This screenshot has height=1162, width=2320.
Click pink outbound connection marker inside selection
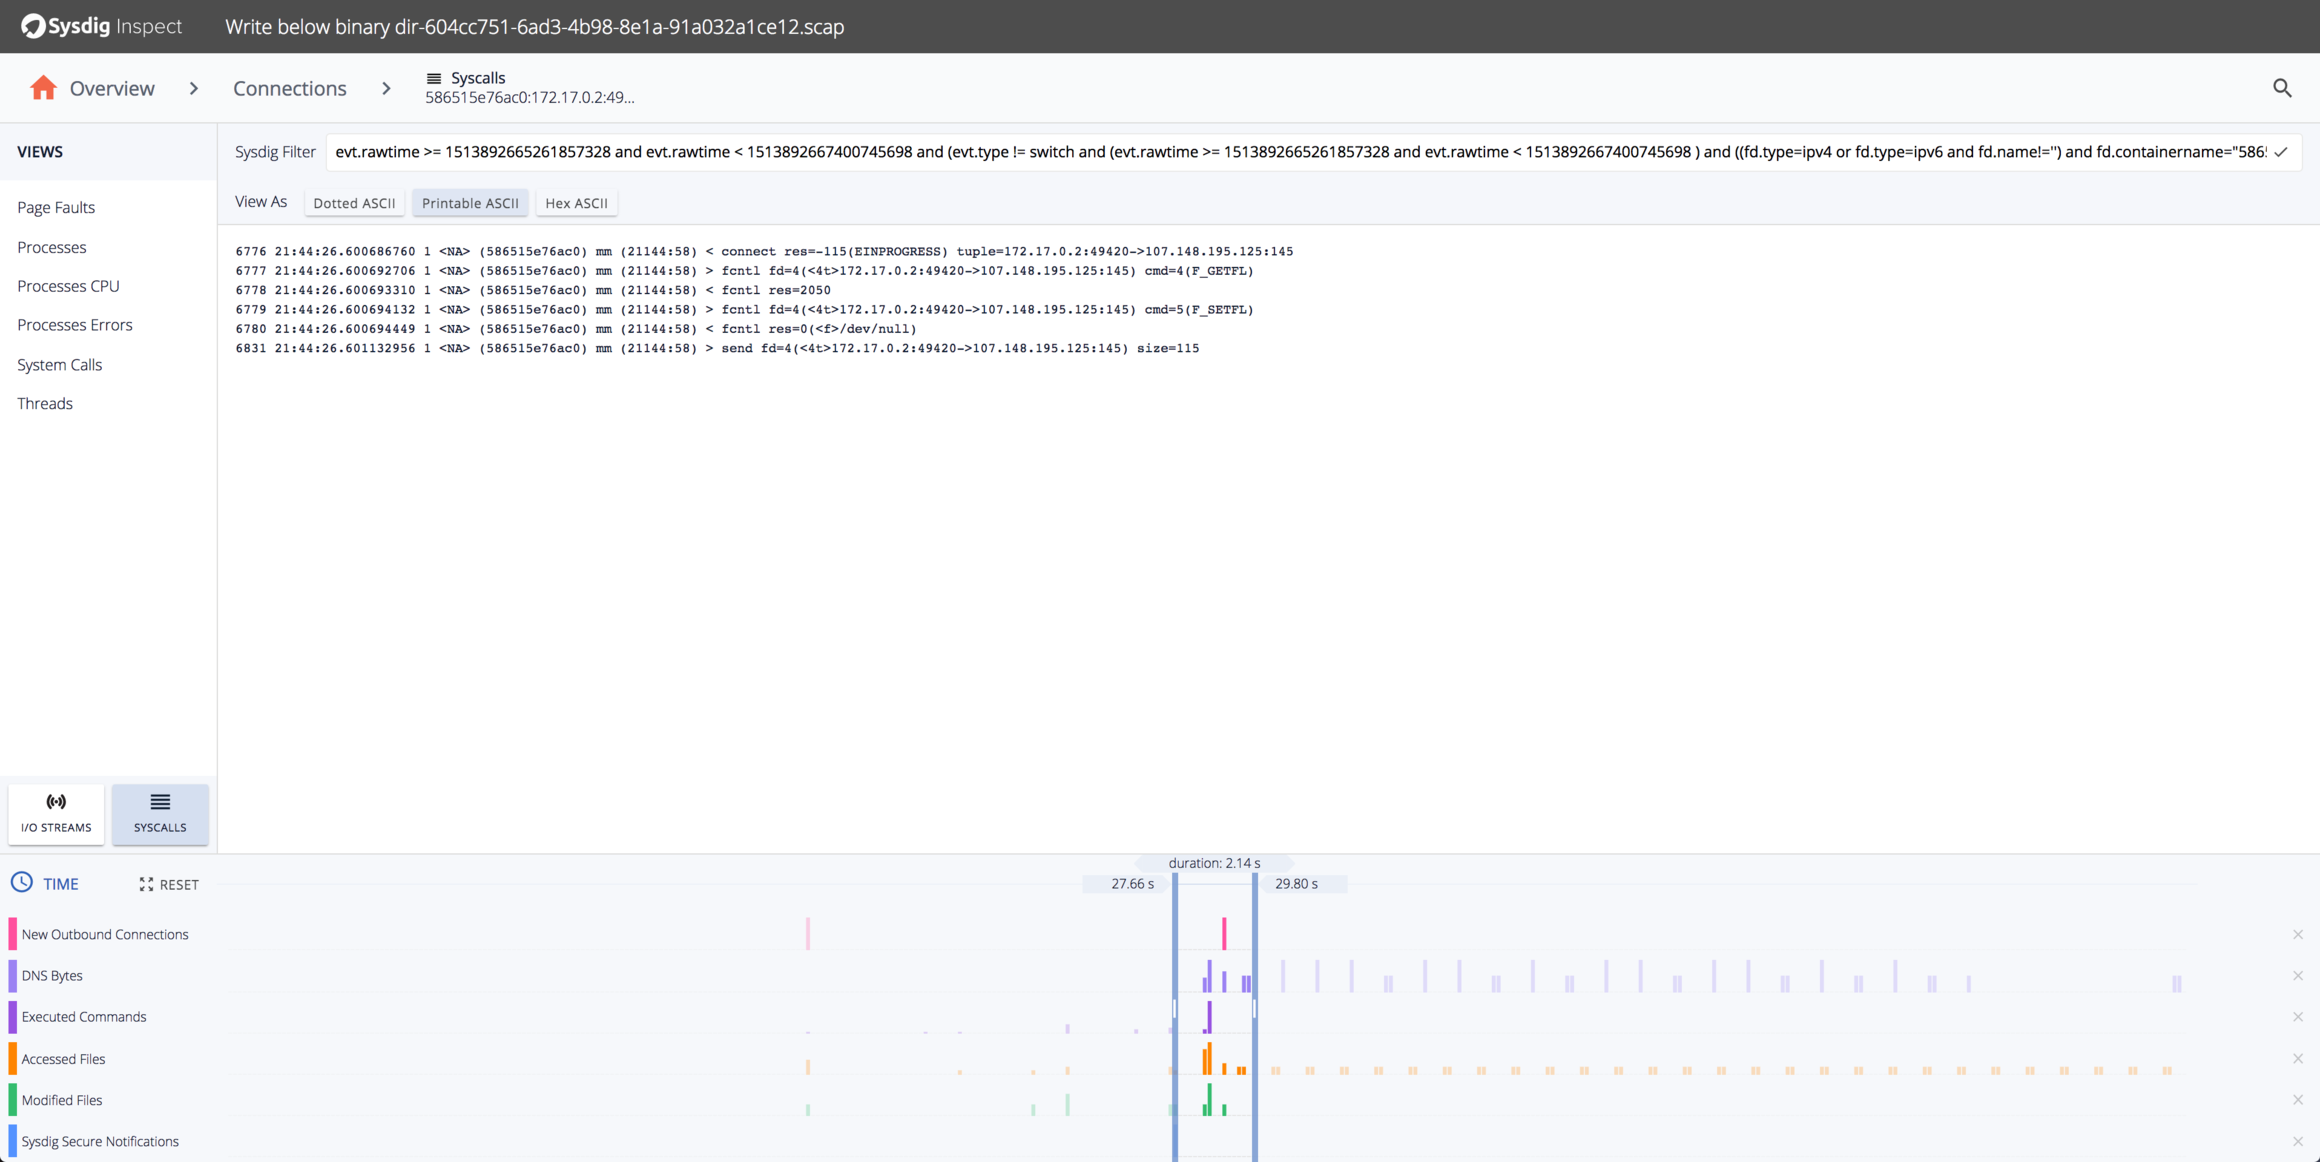(1224, 933)
